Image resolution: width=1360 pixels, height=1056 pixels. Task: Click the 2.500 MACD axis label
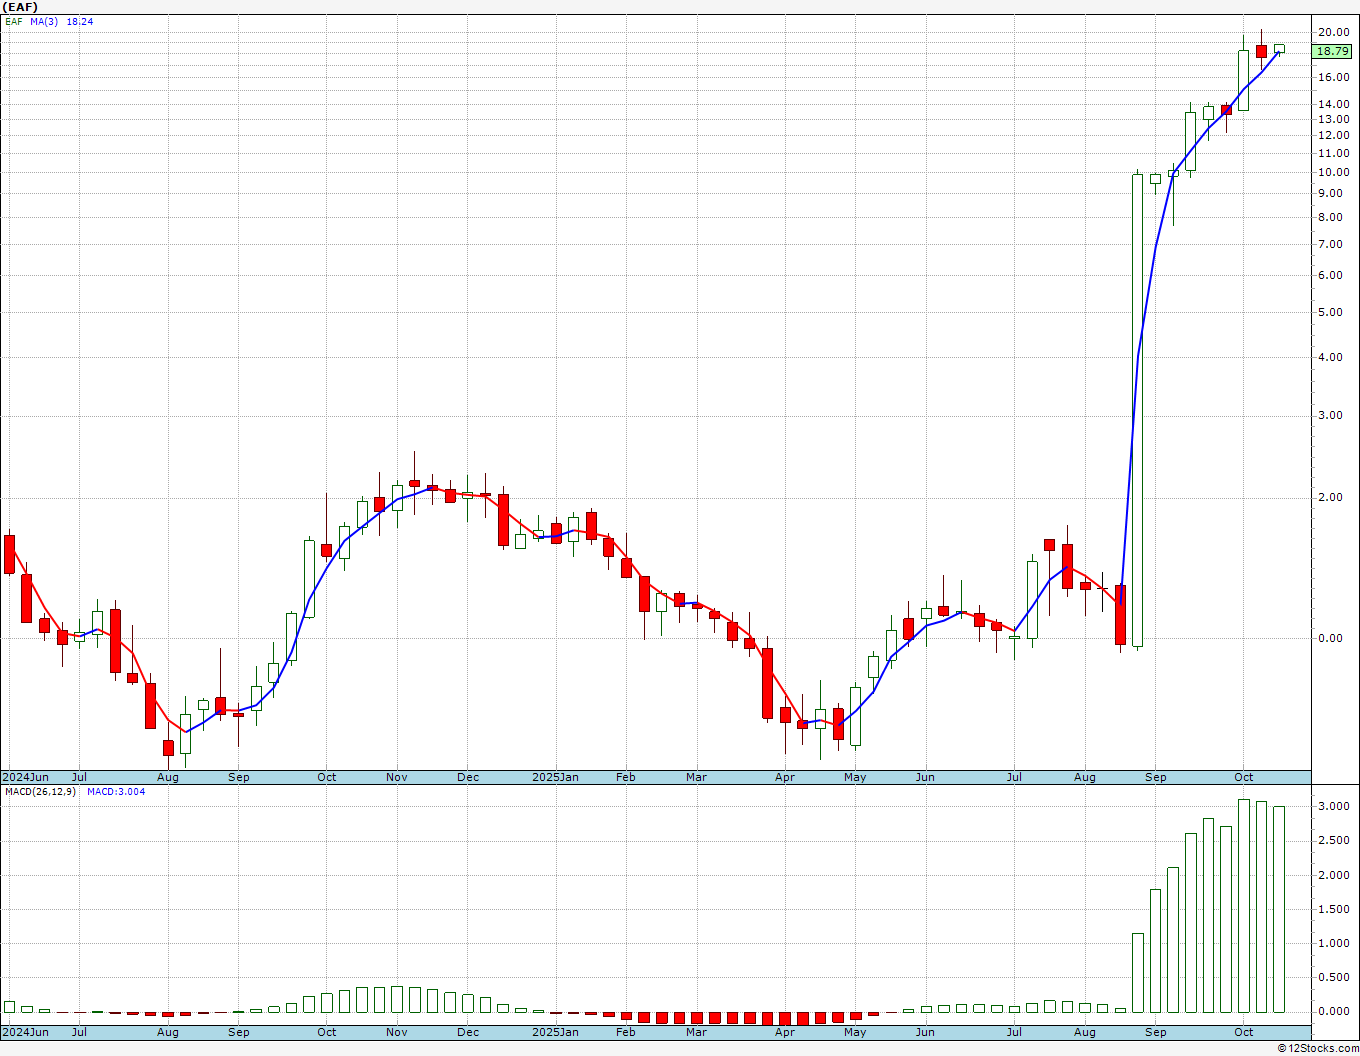coord(1333,840)
